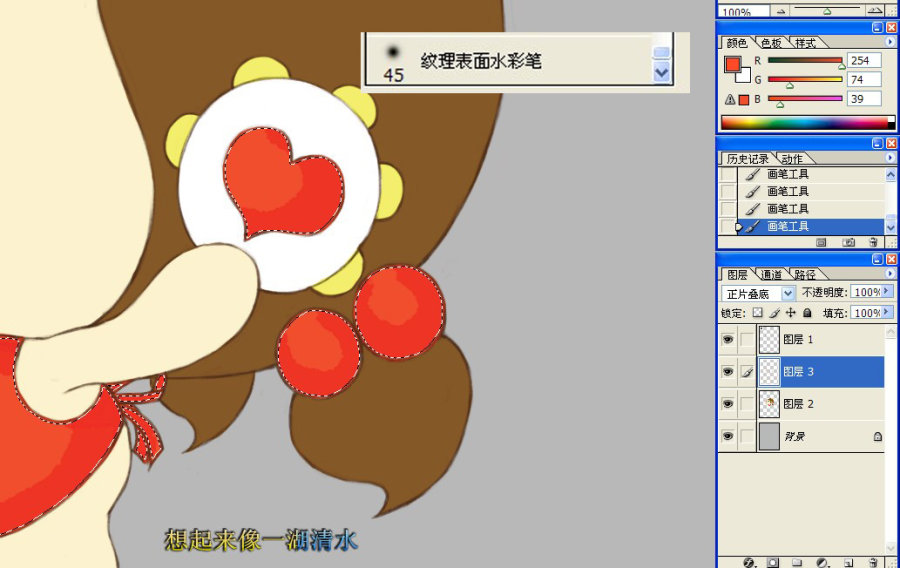This screenshot has height=568, width=900.
Task: Hide 图层 3 via its eye icon
Action: point(728,372)
